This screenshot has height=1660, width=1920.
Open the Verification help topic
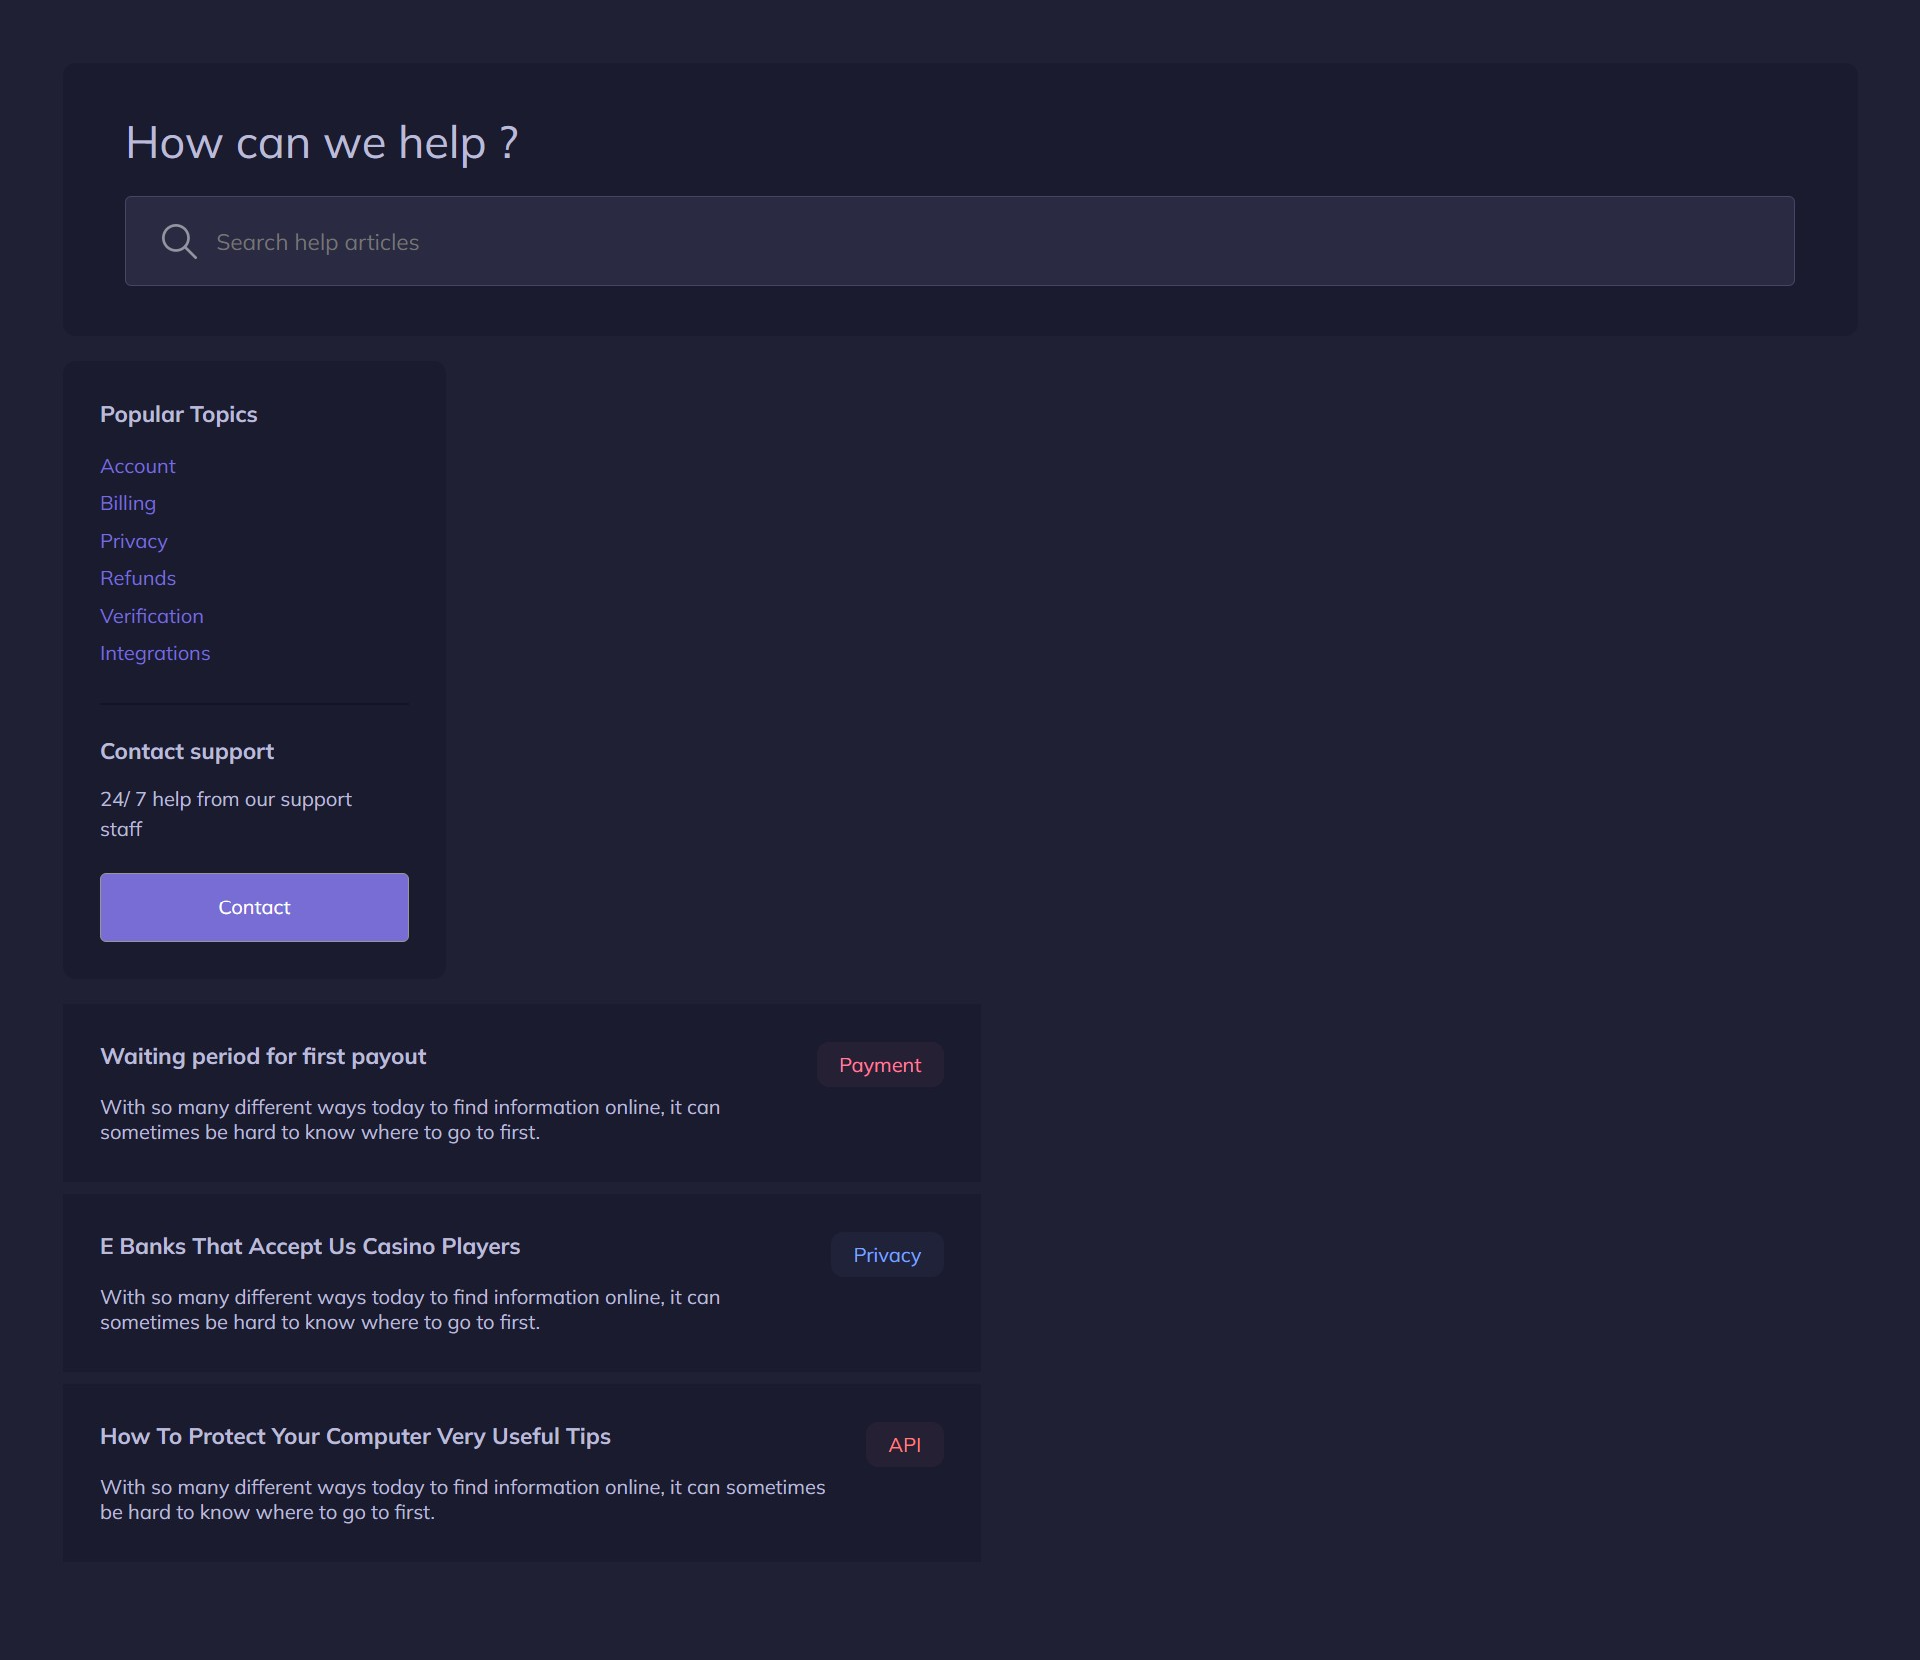pyautogui.click(x=152, y=615)
